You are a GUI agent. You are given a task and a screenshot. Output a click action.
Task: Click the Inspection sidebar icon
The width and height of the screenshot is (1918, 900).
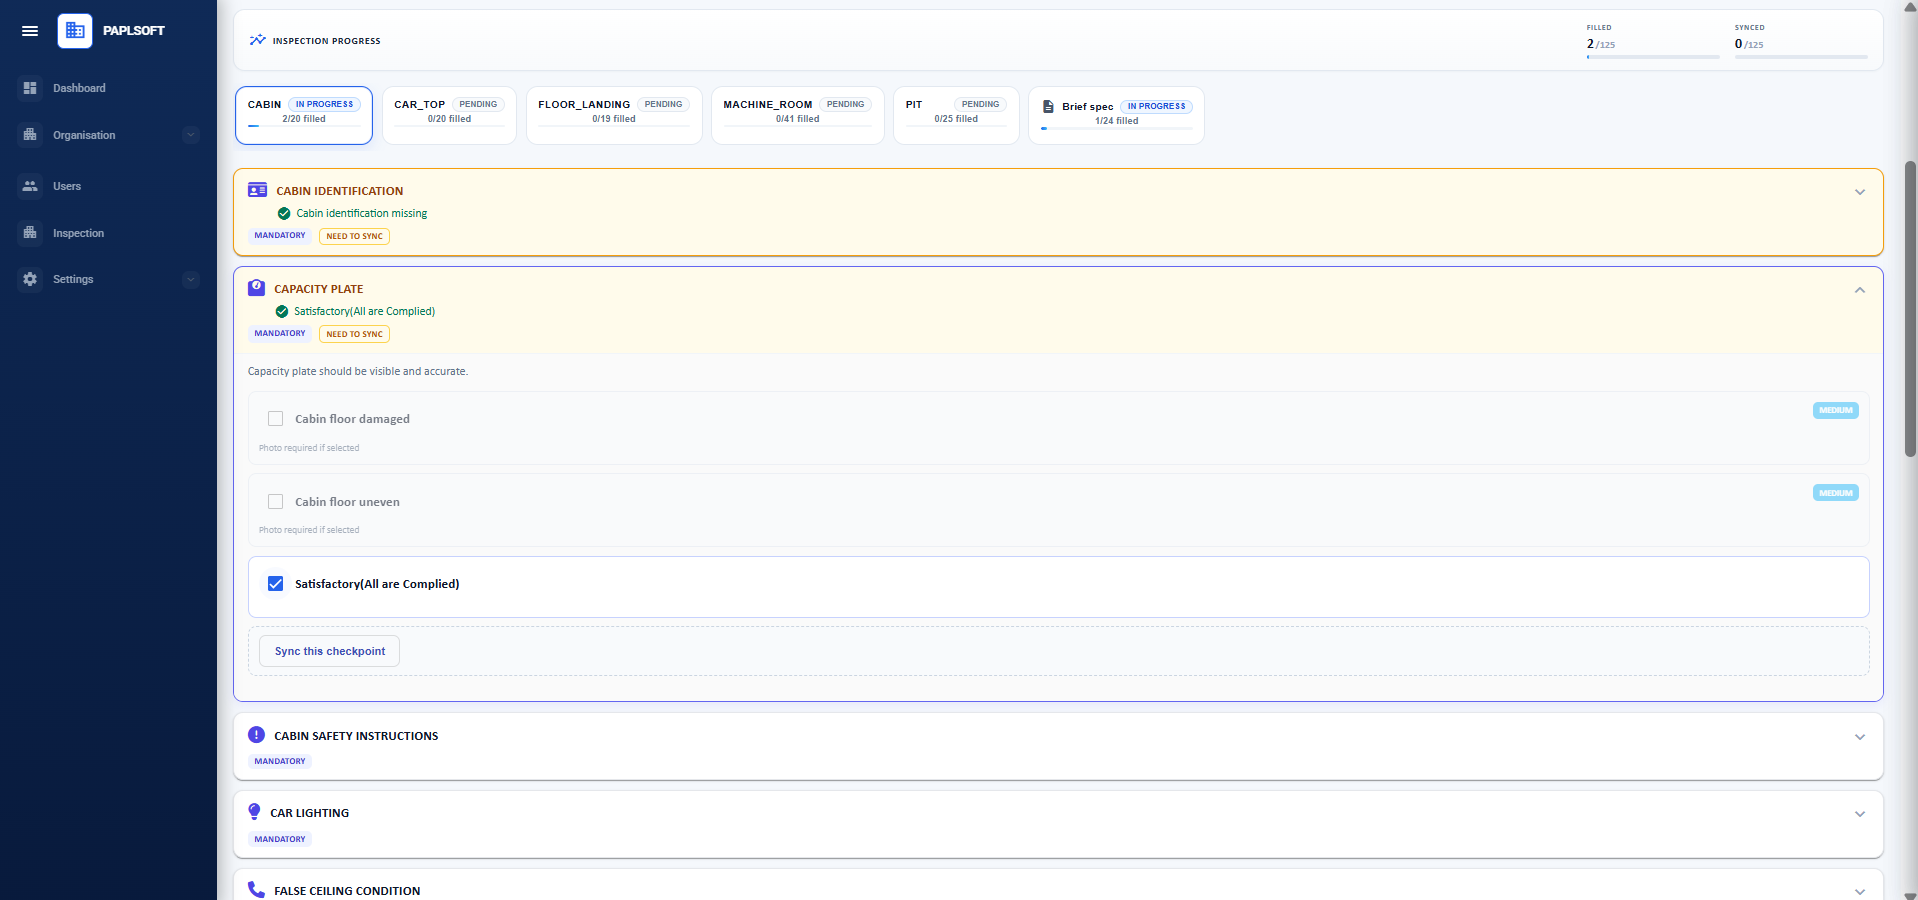pos(30,233)
